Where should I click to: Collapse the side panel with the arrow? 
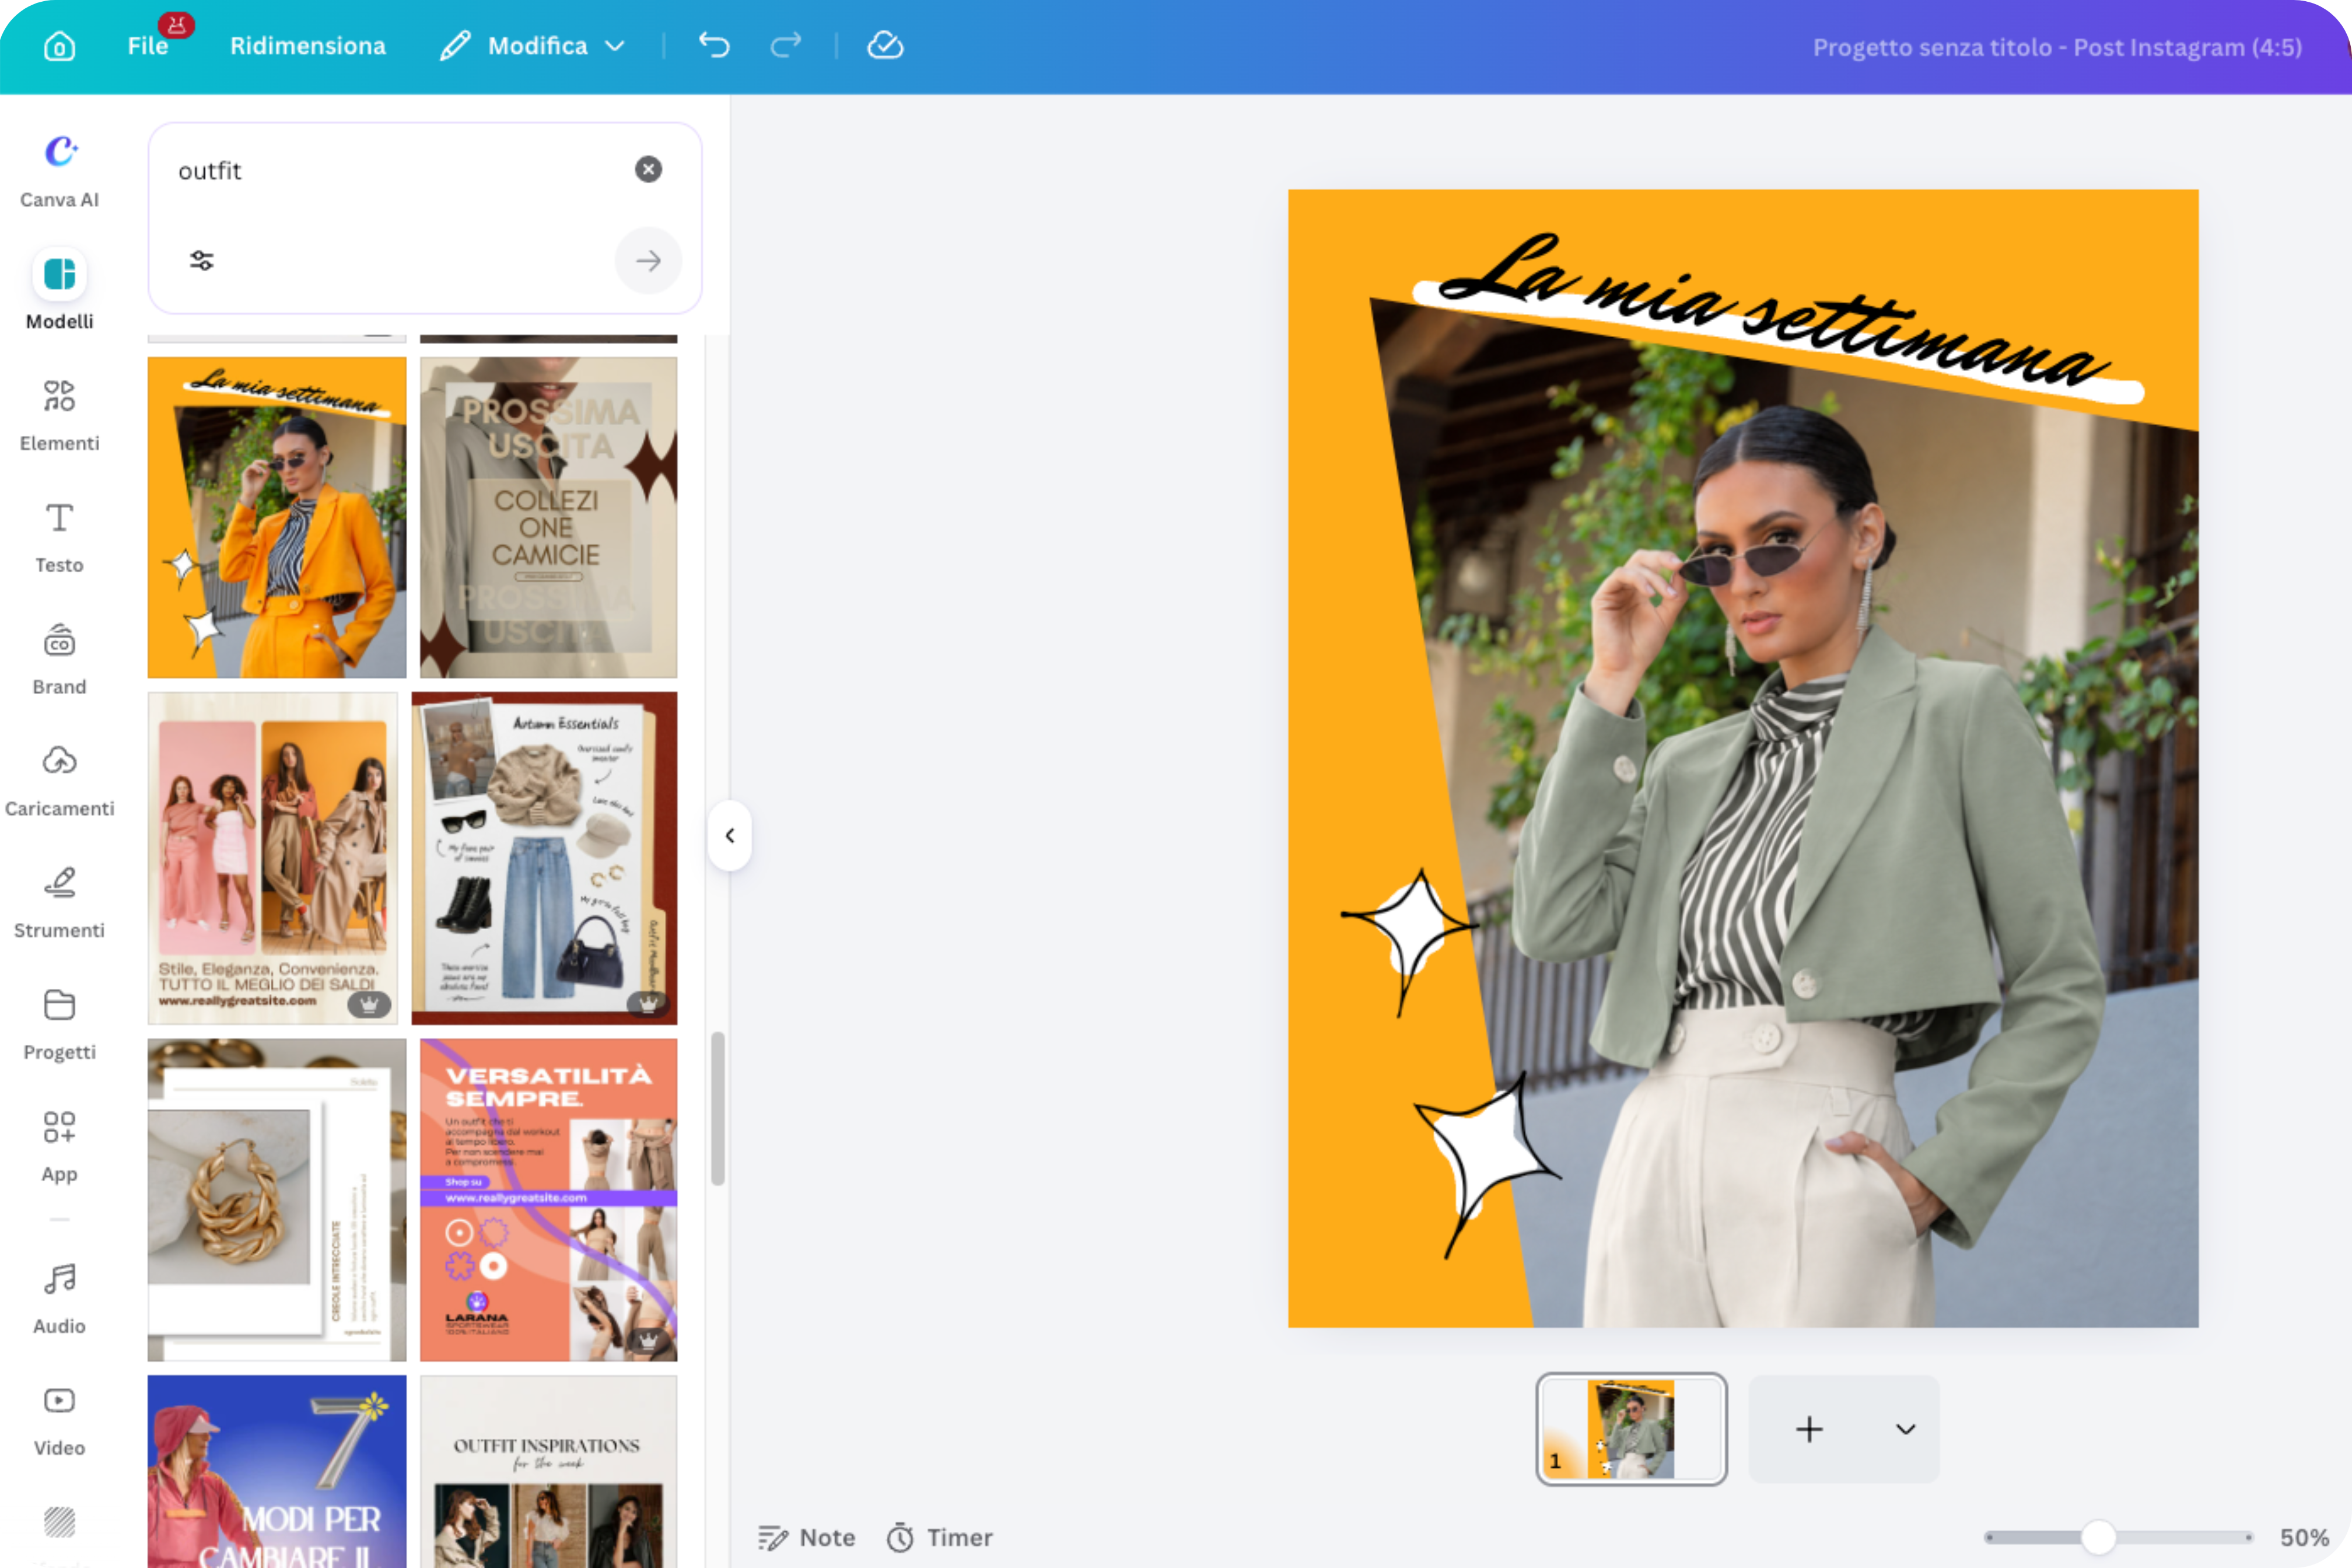pyautogui.click(x=730, y=836)
